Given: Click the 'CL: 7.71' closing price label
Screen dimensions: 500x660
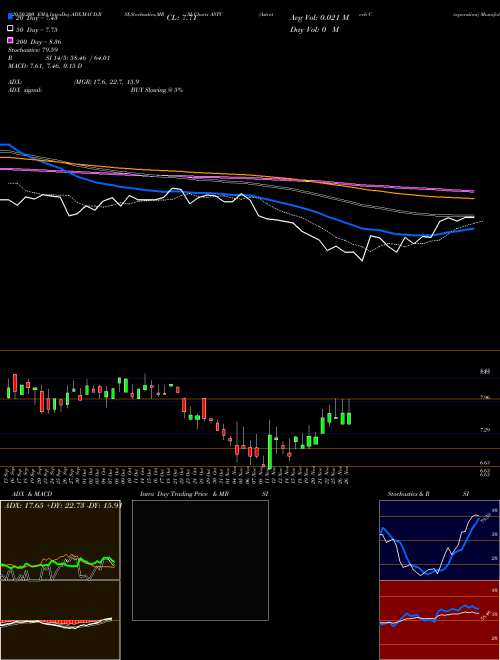Looking at the screenshot, I should 181,18.
